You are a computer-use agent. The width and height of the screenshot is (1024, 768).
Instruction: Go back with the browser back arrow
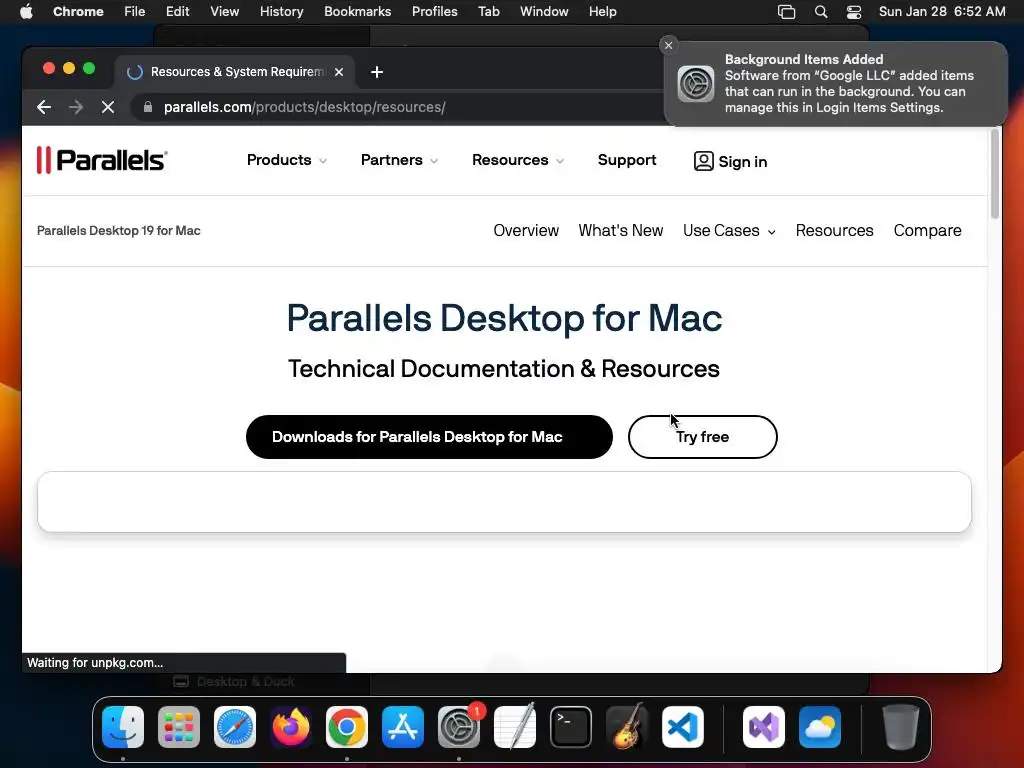(x=44, y=107)
